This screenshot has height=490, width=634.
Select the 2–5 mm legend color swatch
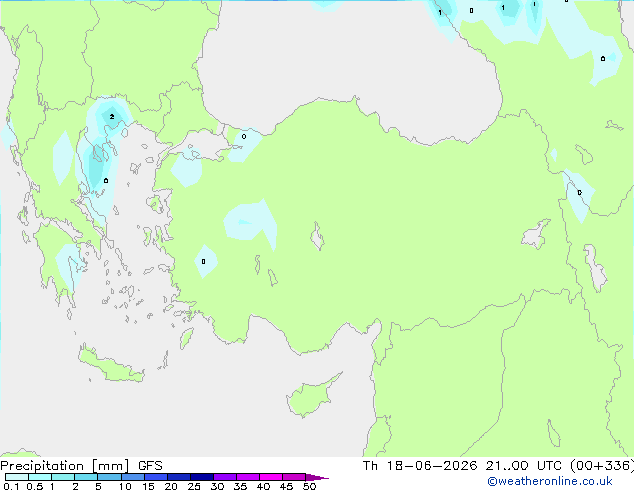(86, 477)
